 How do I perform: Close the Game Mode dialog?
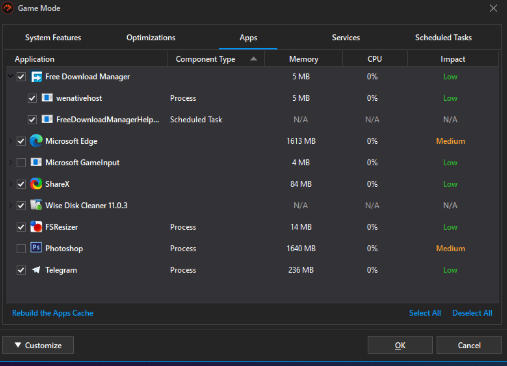click(493, 8)
